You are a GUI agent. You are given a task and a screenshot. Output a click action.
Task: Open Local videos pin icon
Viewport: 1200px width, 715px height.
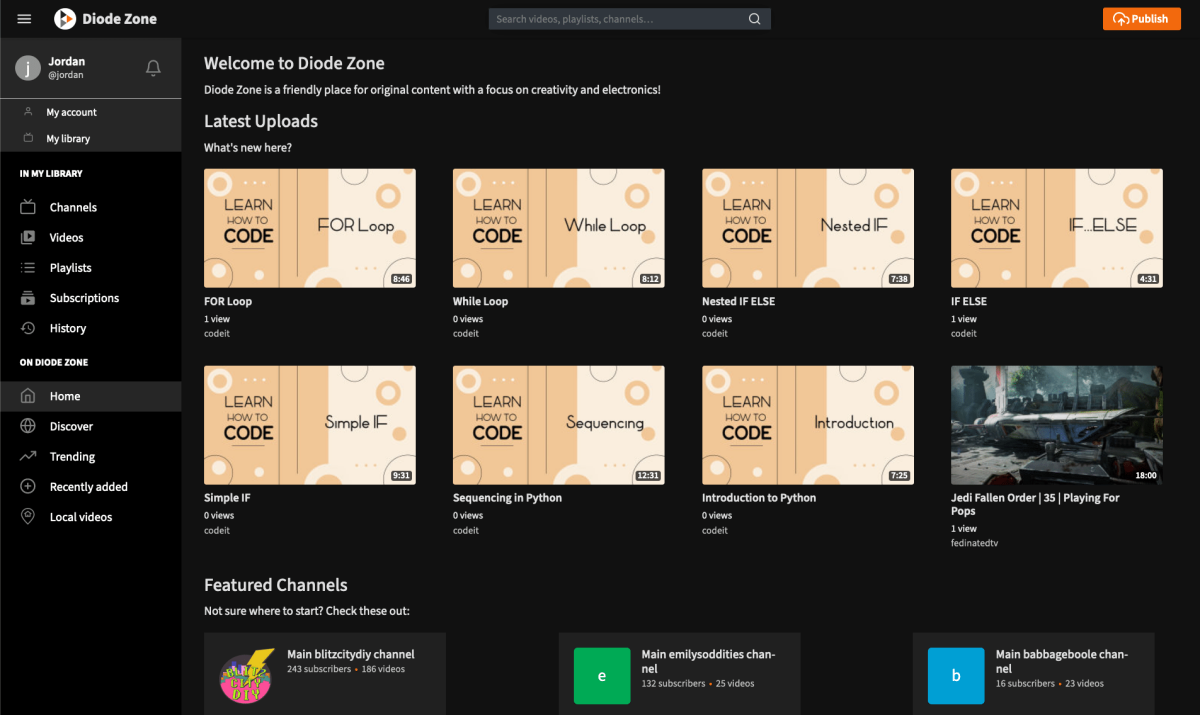coord(29,517)
